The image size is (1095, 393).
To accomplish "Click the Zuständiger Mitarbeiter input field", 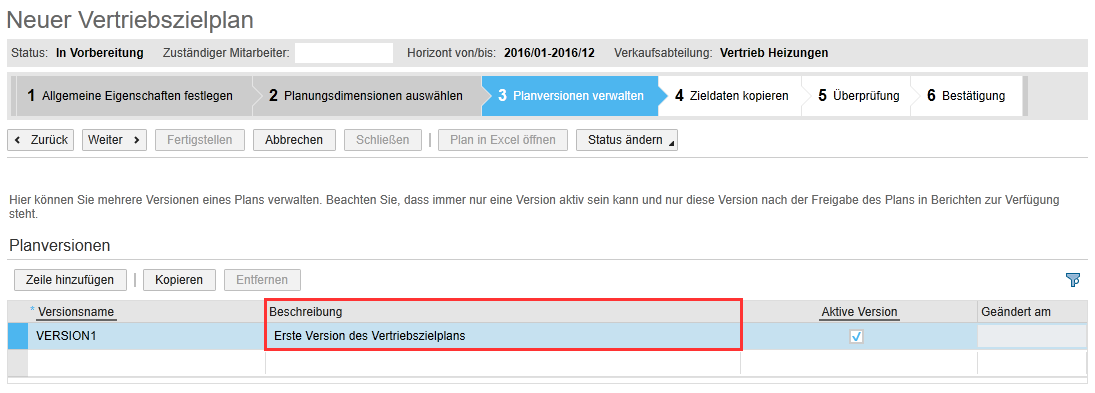I will point(344,53).
